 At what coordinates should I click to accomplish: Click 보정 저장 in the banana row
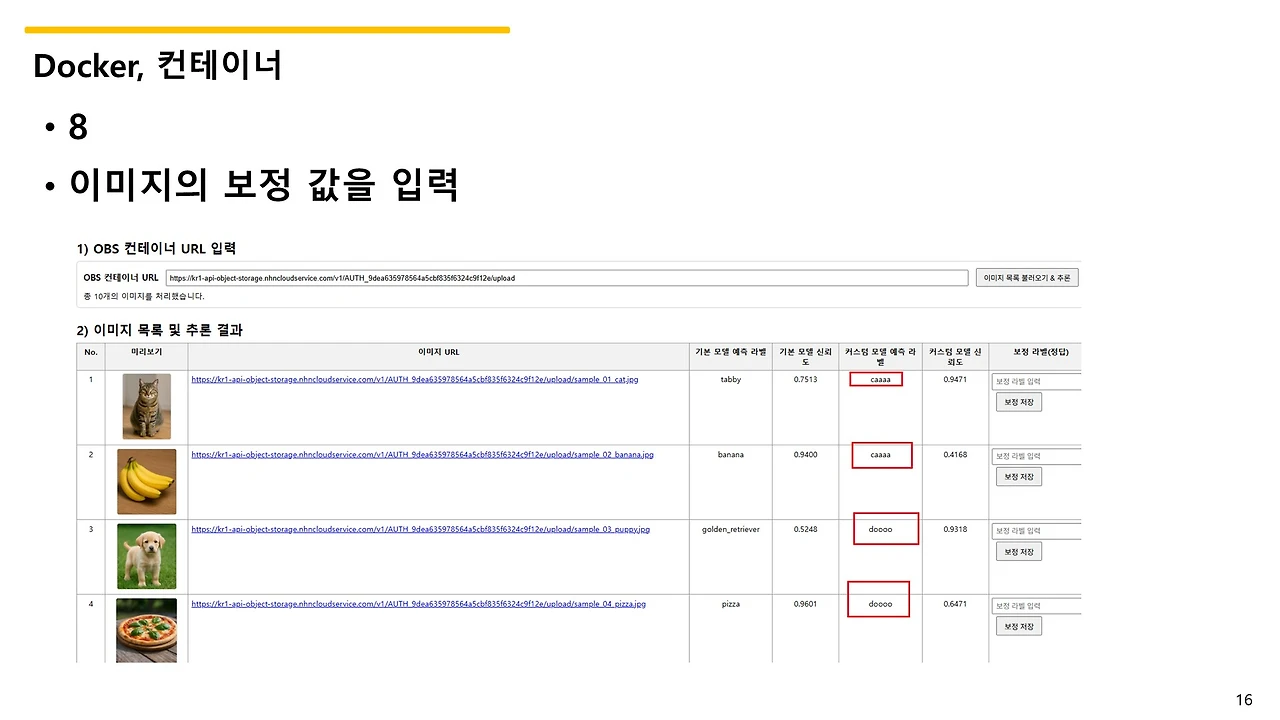1019,477
